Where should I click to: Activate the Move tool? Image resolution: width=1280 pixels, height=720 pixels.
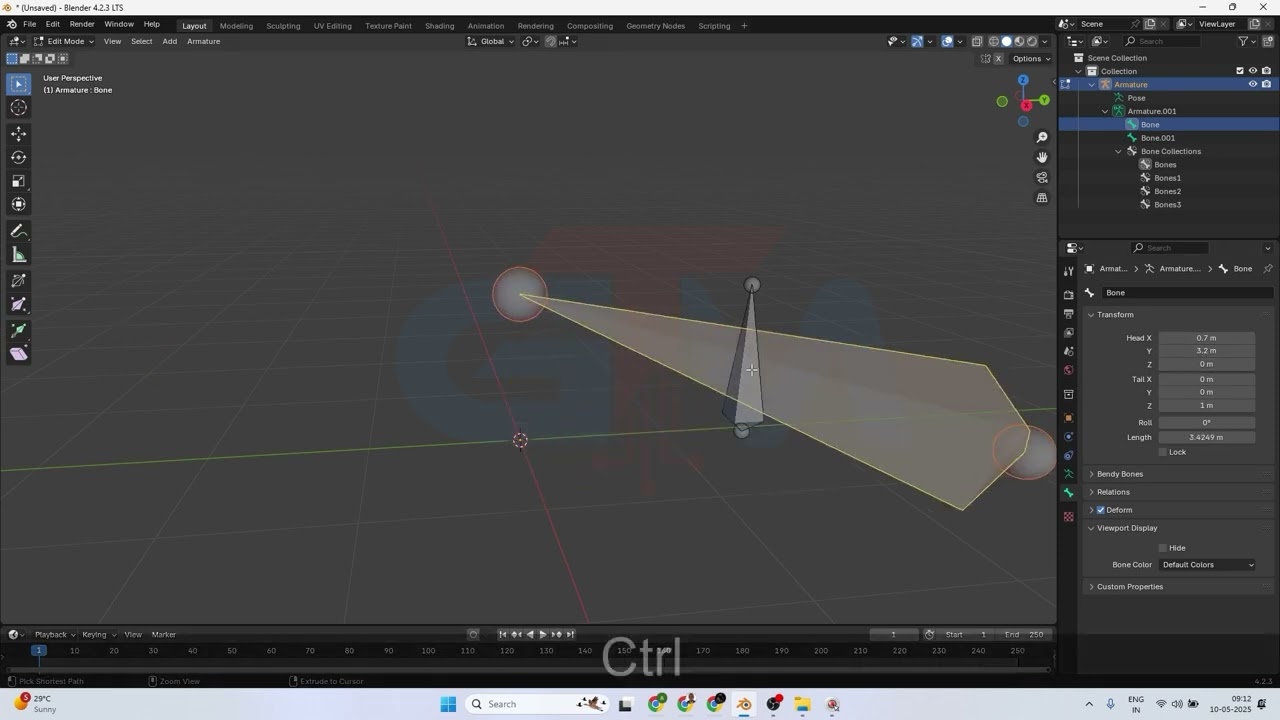(x=18, y=134)
